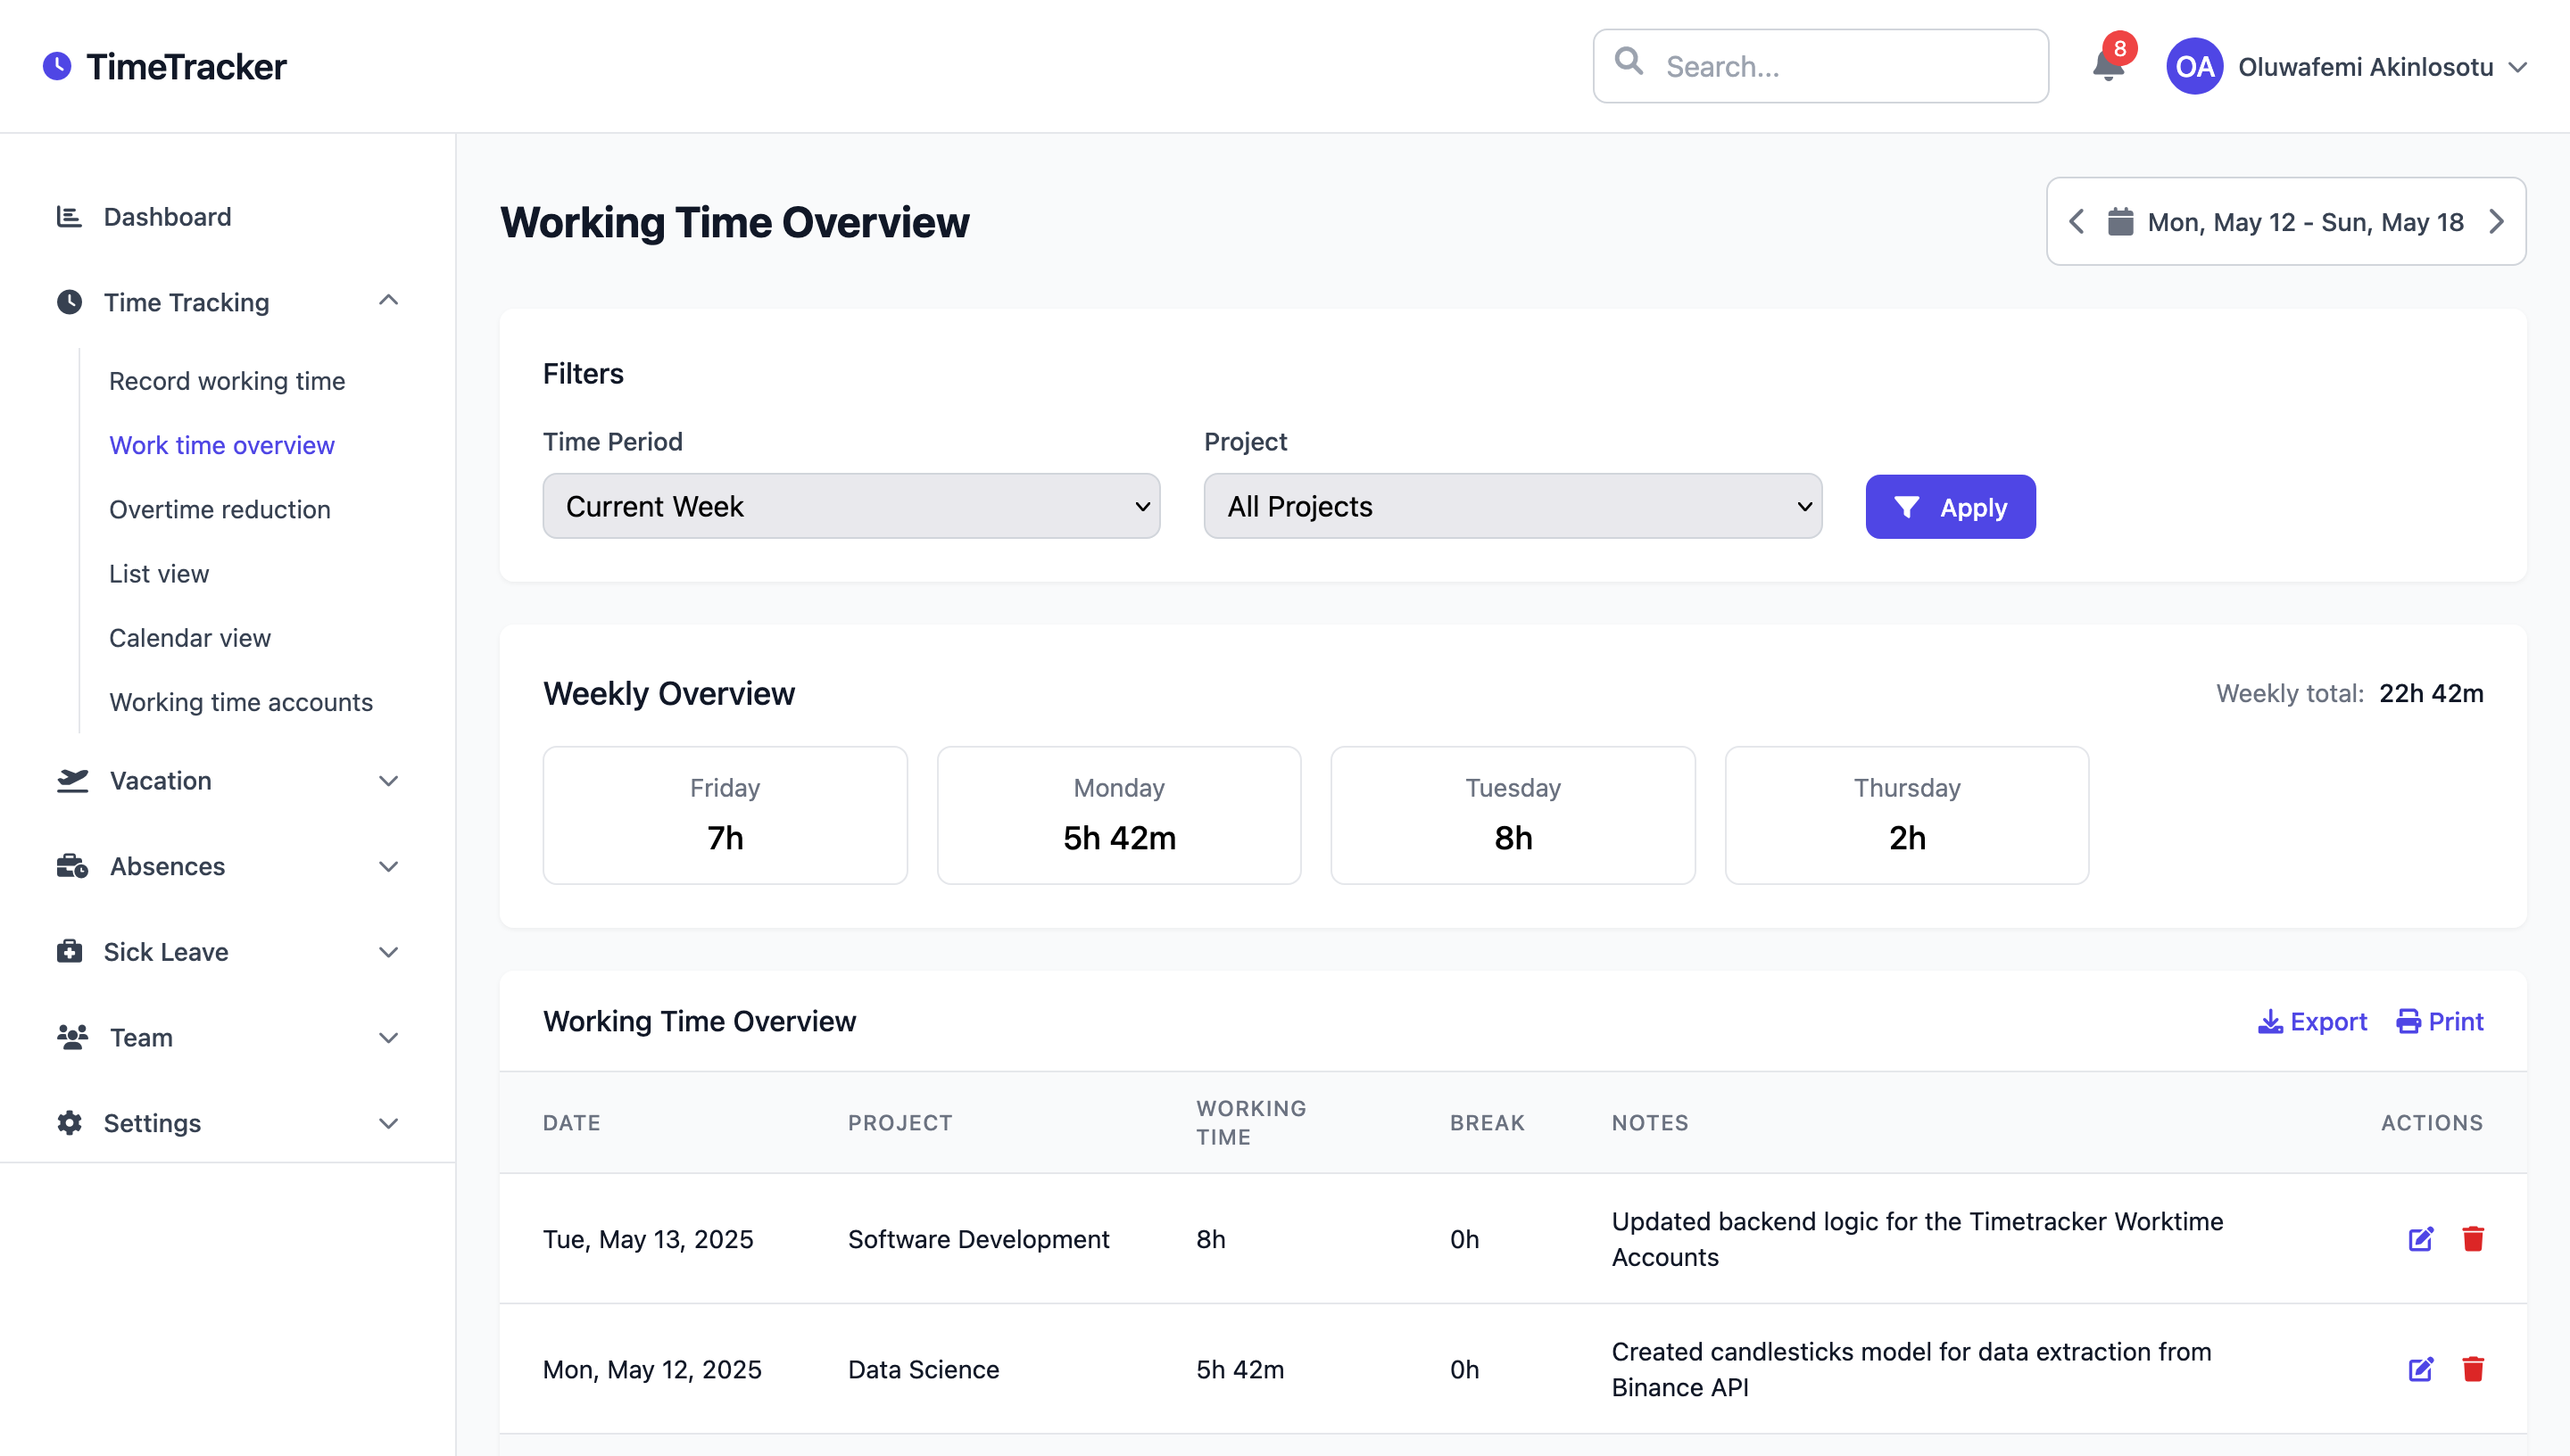This screenshot has height=1456, width=2570.
Task: Click the Oluwafemi Akinlosotu username
Action: (x=2365, y=67)
